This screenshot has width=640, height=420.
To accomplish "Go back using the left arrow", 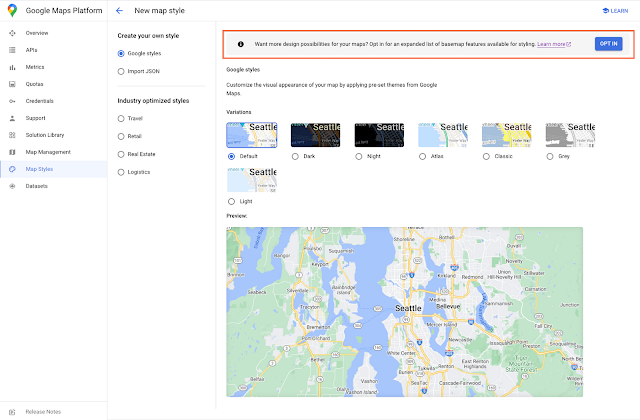I will click(119, 11).
